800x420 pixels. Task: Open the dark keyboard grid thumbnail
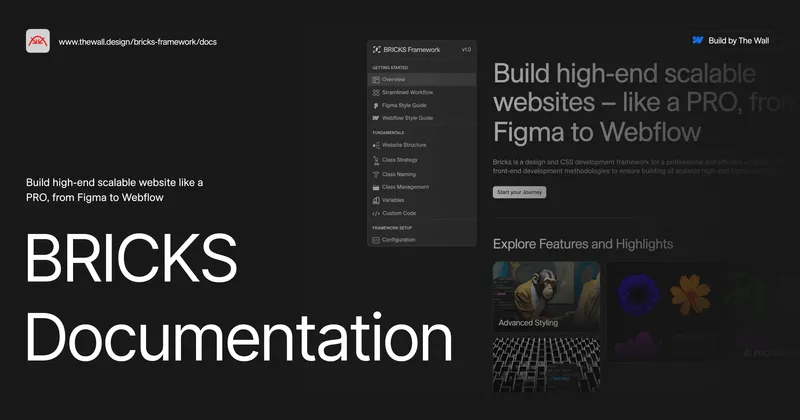546,364
